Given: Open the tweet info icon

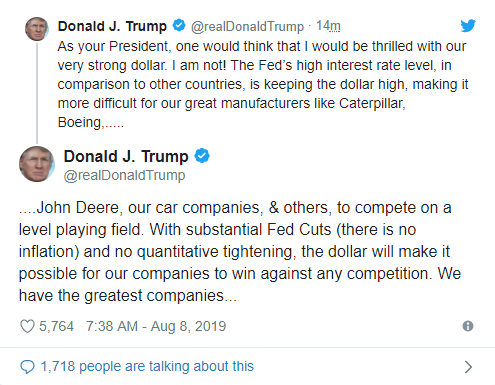Looking at the screenshot, I should [468, 326].
